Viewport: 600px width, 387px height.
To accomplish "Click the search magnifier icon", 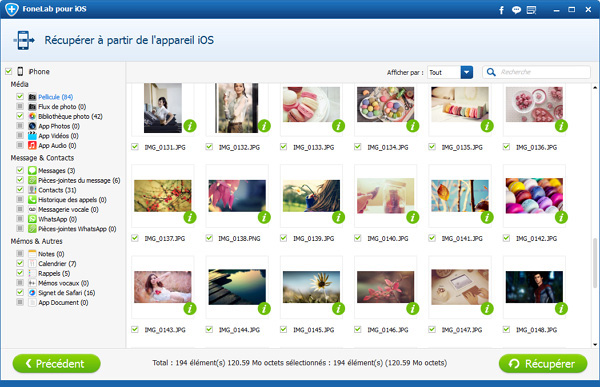I will click(x=491, y=72).
